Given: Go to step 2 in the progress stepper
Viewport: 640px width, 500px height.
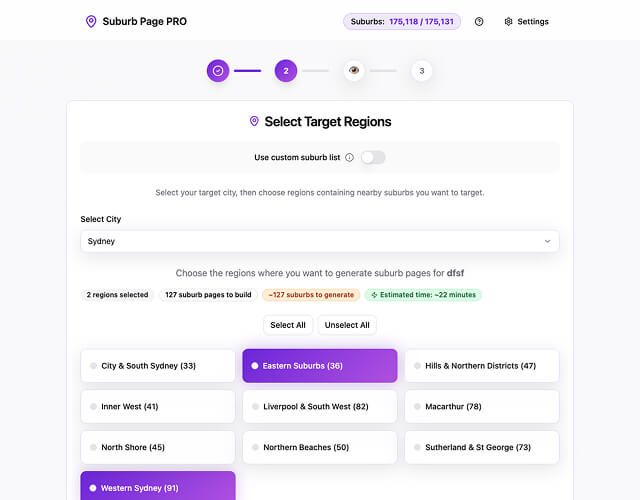Looking at the screenshot, I should click(x=286, y=71).
